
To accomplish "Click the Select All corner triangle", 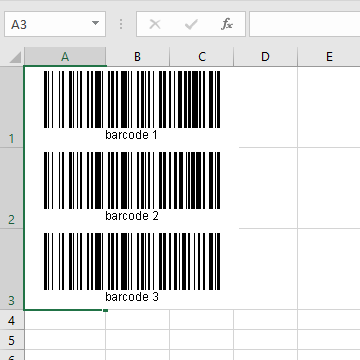I will pyautogui.click(x=14, y=57).
